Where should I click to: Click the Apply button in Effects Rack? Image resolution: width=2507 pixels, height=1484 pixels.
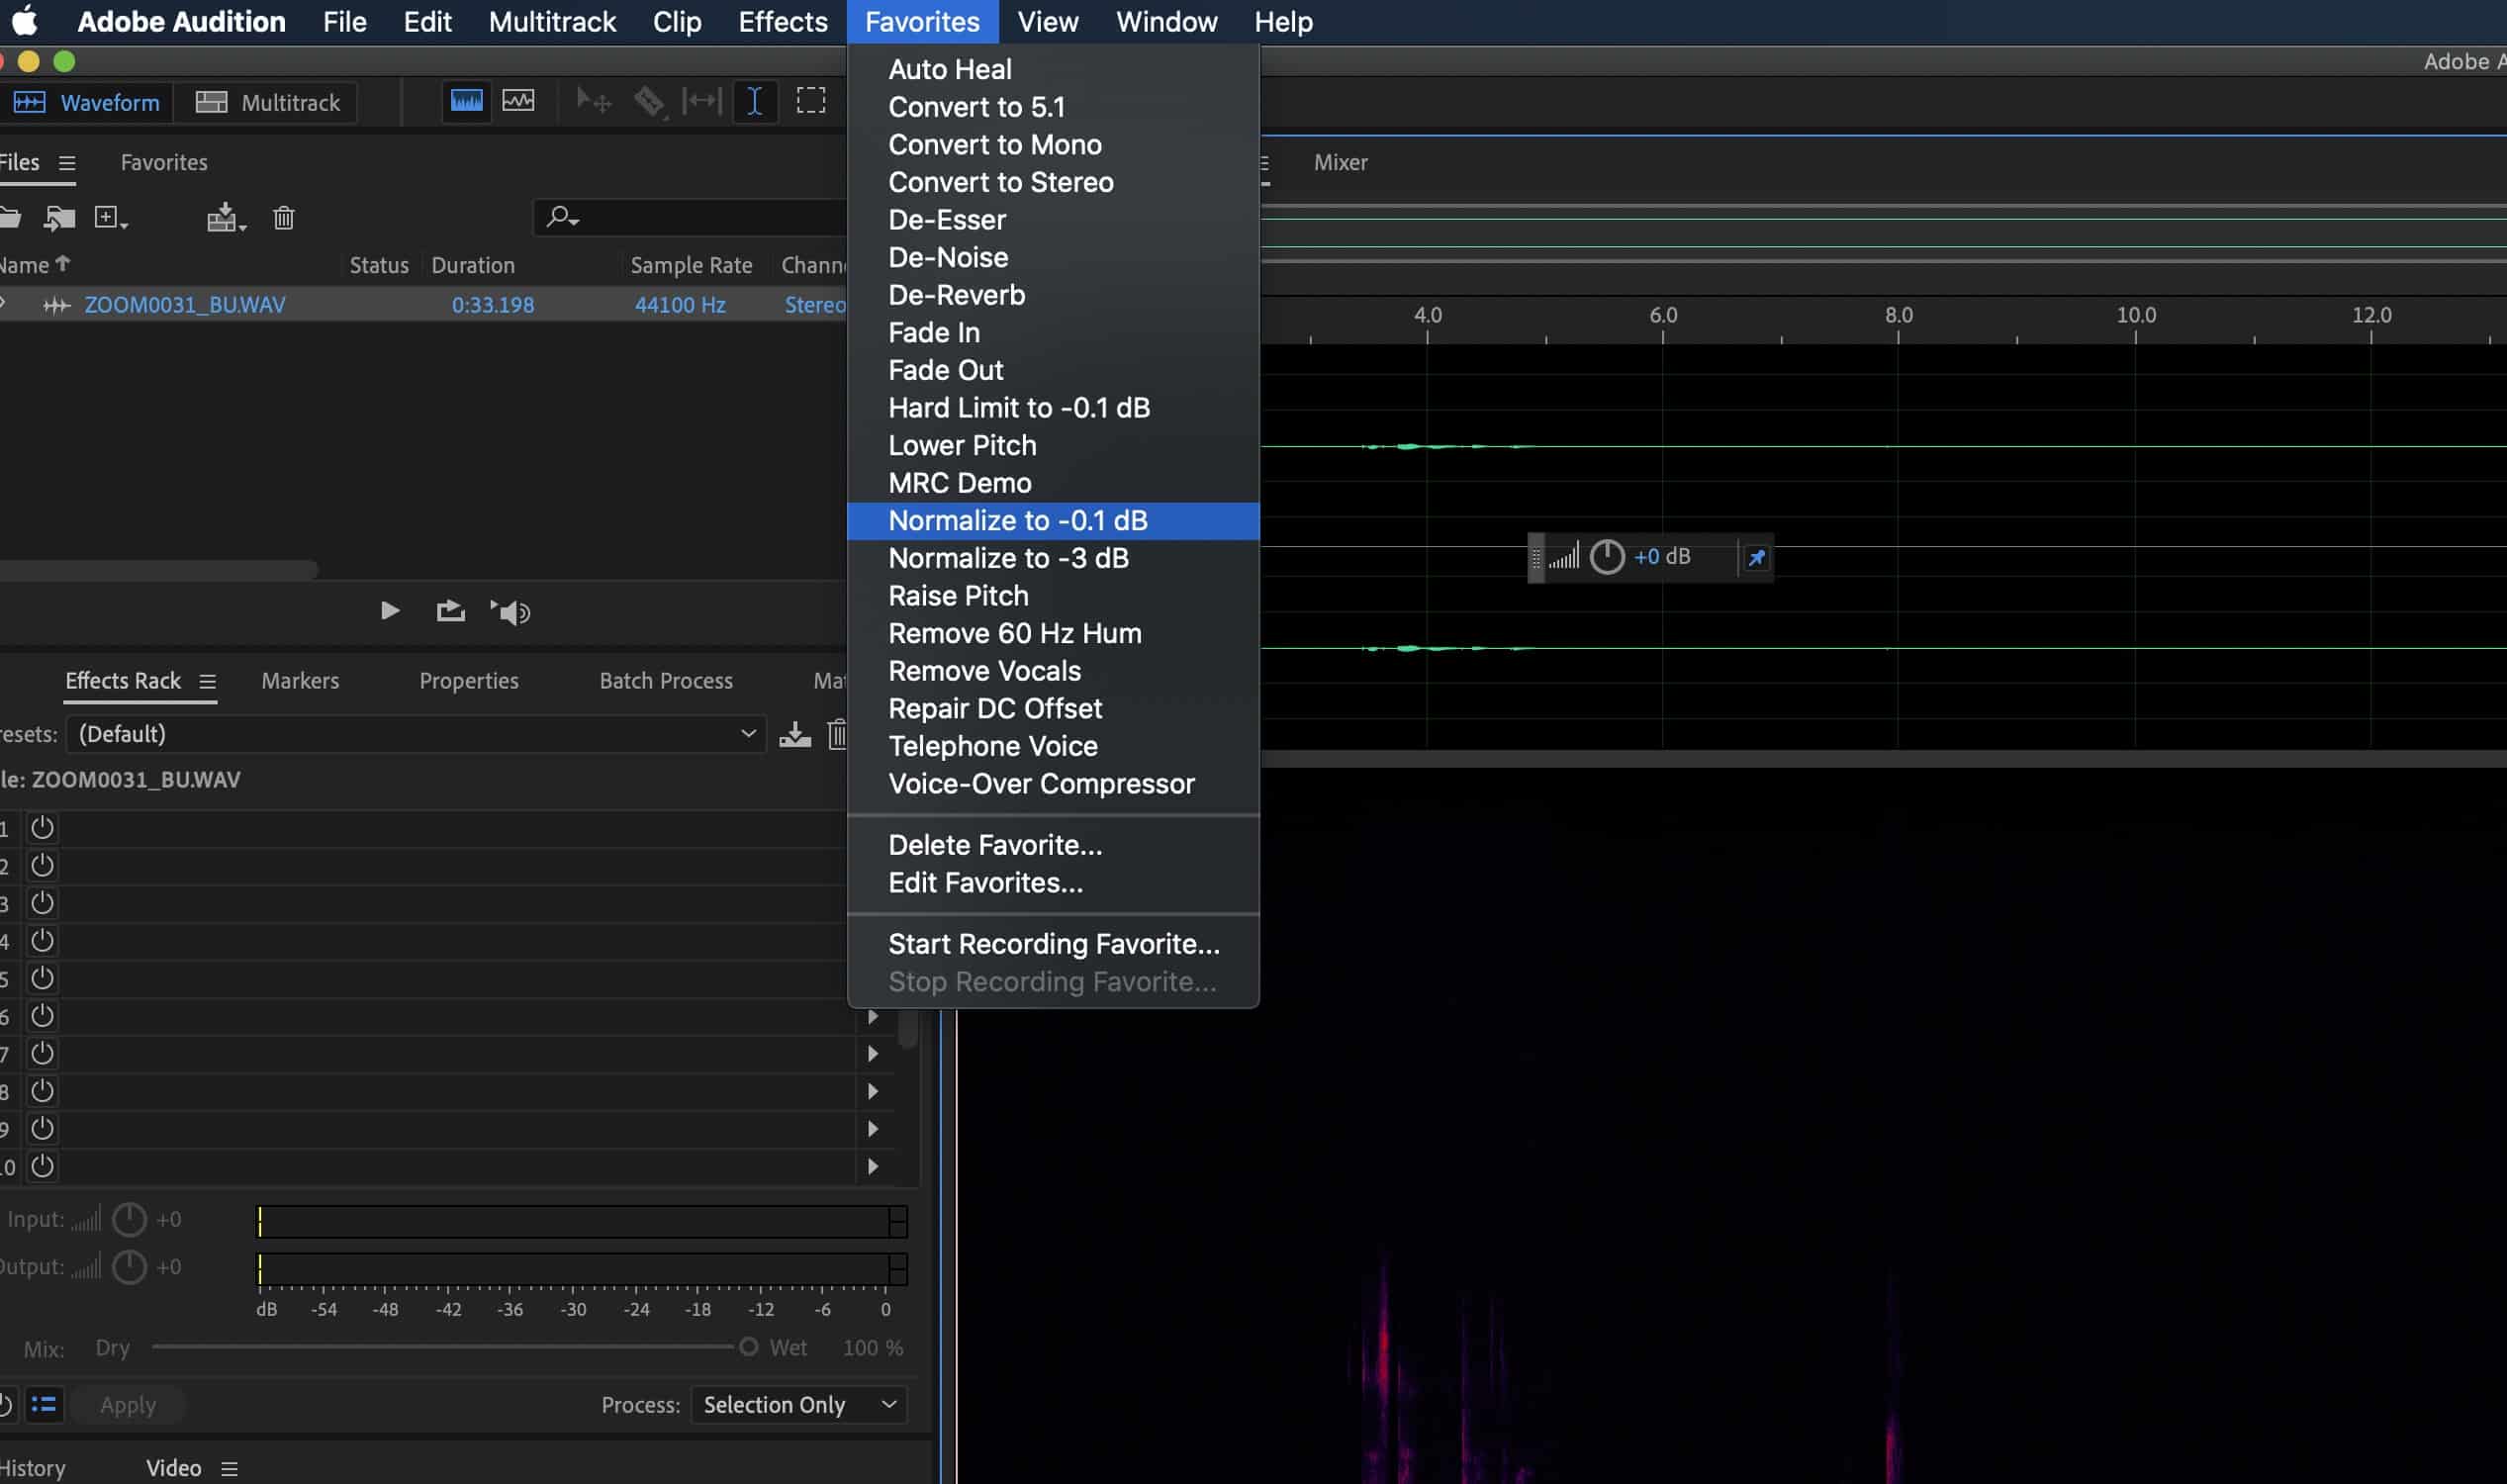126,1405
